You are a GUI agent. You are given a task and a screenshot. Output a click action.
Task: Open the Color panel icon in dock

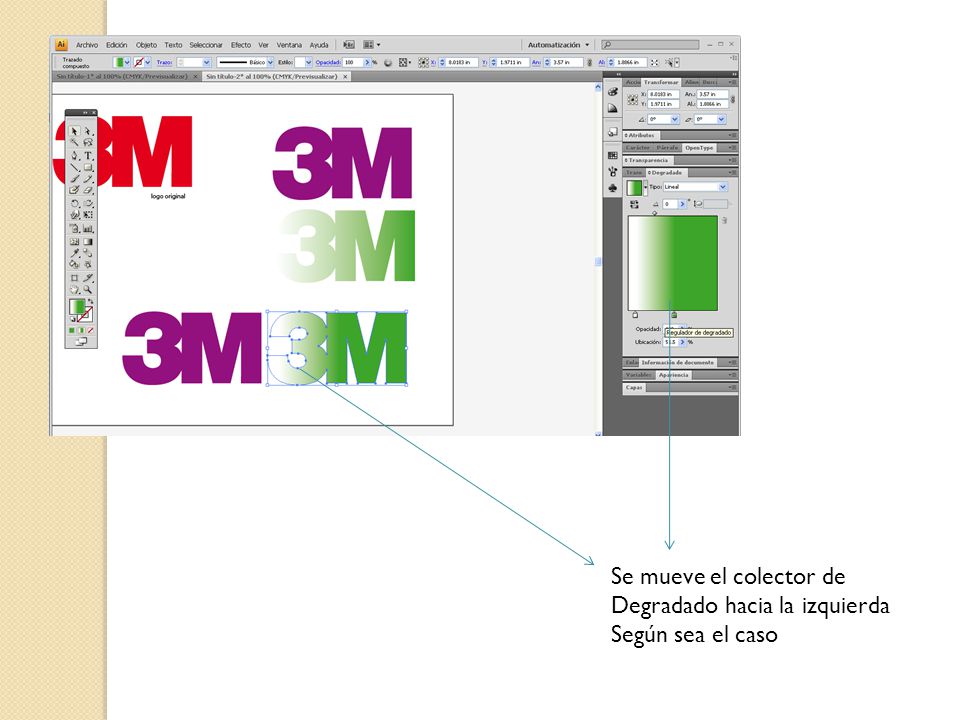613,92
